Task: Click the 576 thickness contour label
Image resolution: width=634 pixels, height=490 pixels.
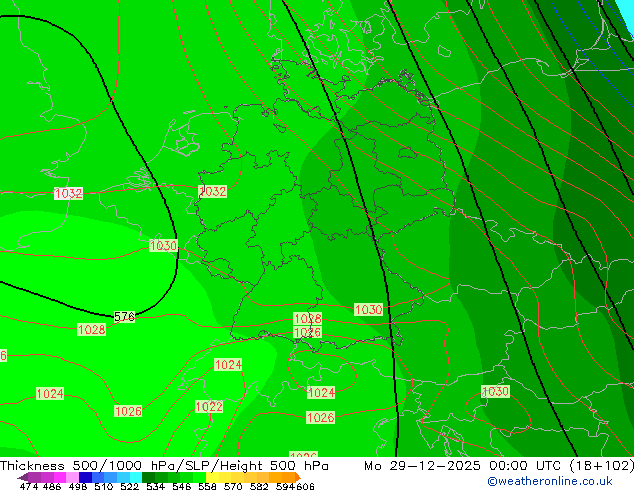Action: [124, 317]
